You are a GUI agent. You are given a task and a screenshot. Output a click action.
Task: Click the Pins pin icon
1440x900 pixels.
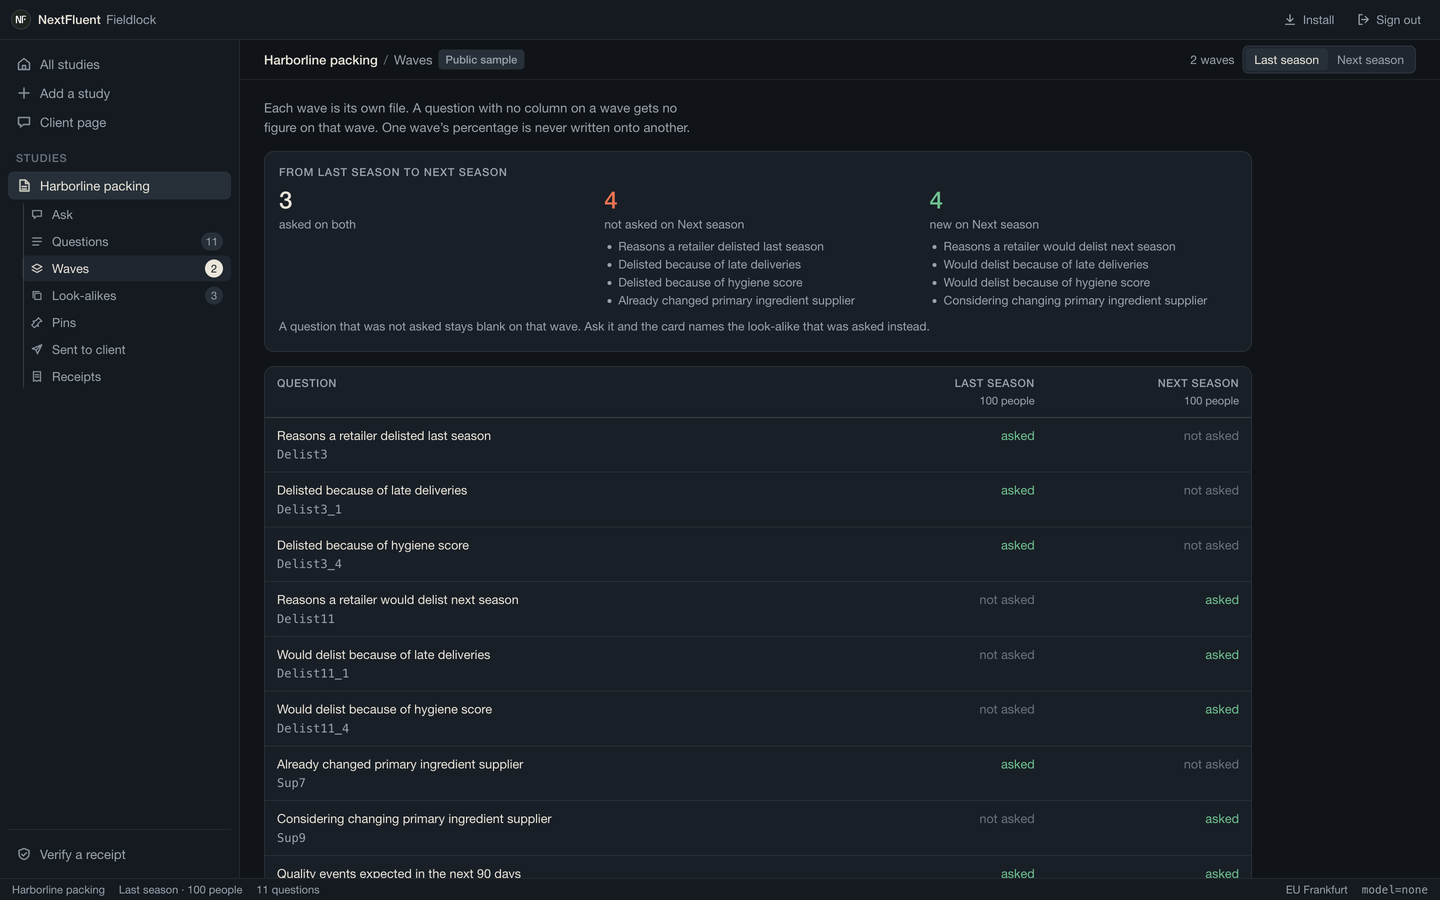click(37, 323)
